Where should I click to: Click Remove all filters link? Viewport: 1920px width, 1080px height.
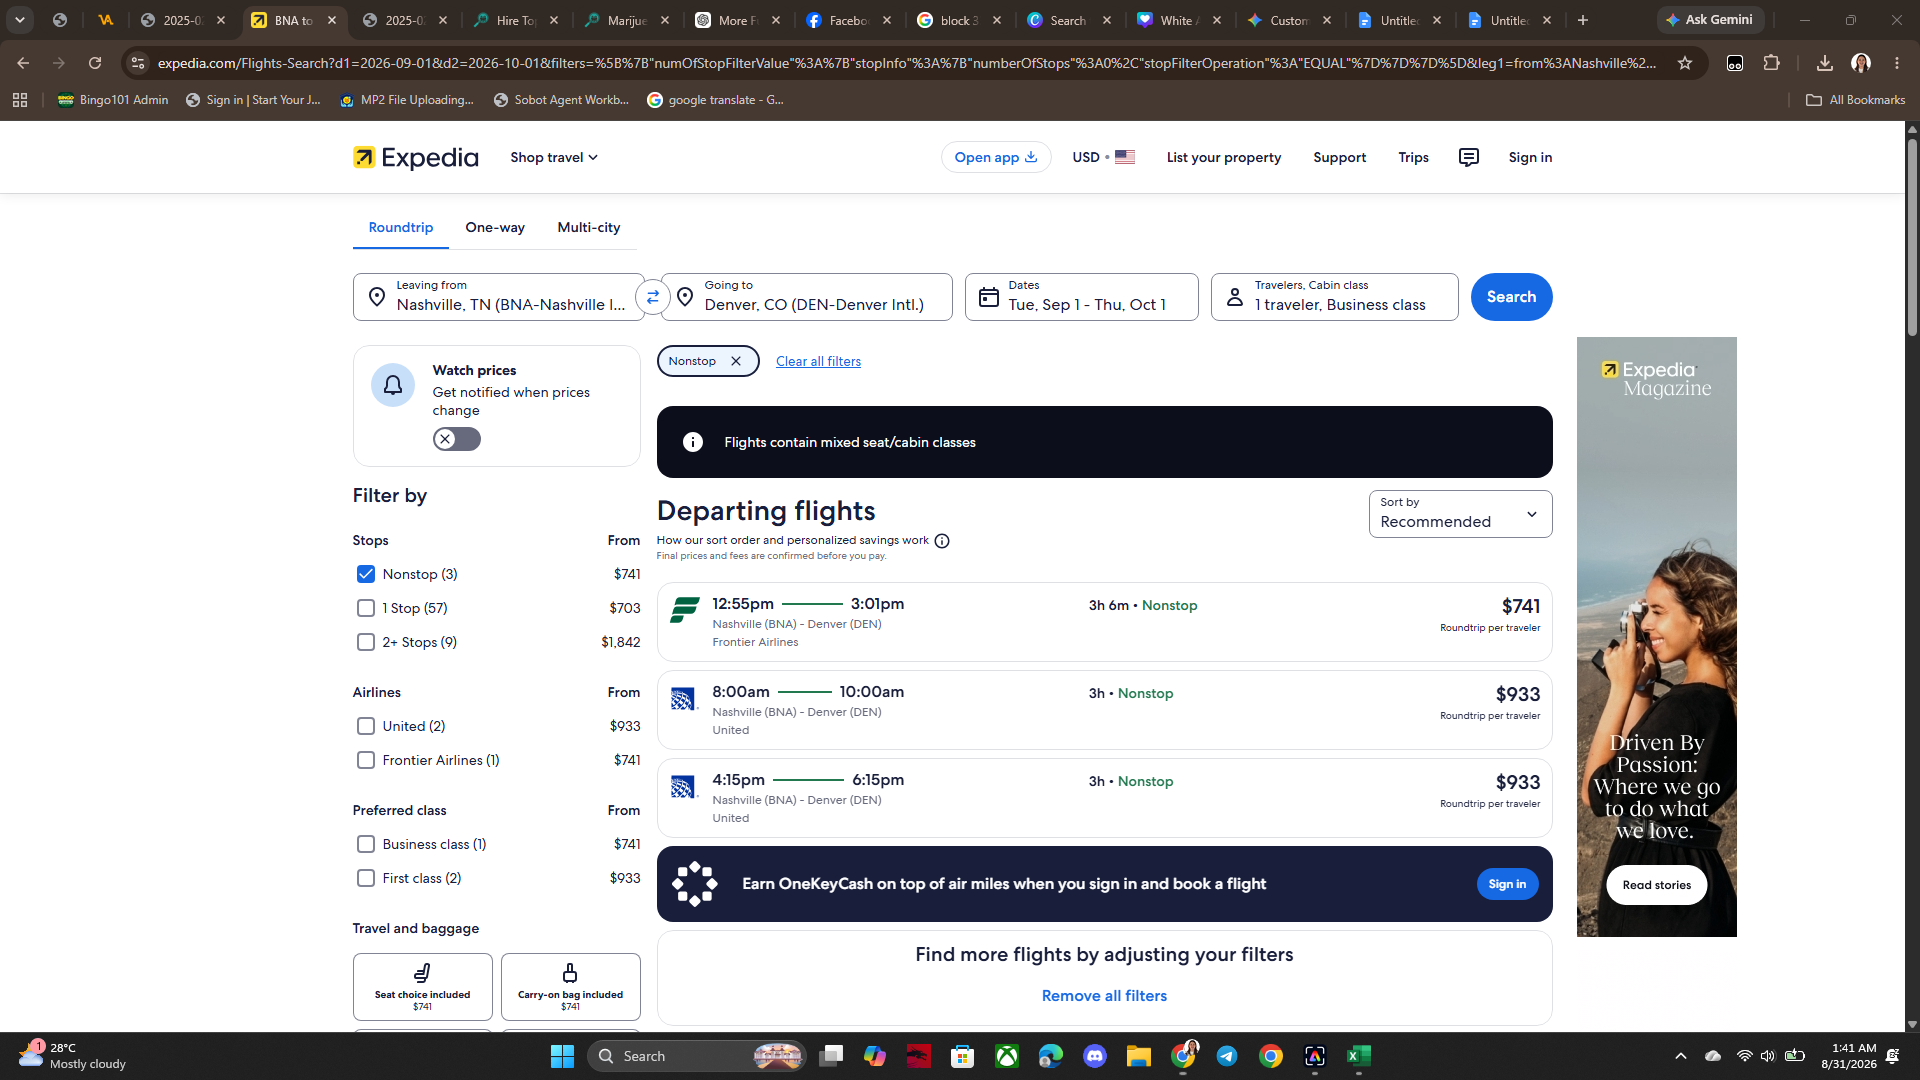[1104, 996]
